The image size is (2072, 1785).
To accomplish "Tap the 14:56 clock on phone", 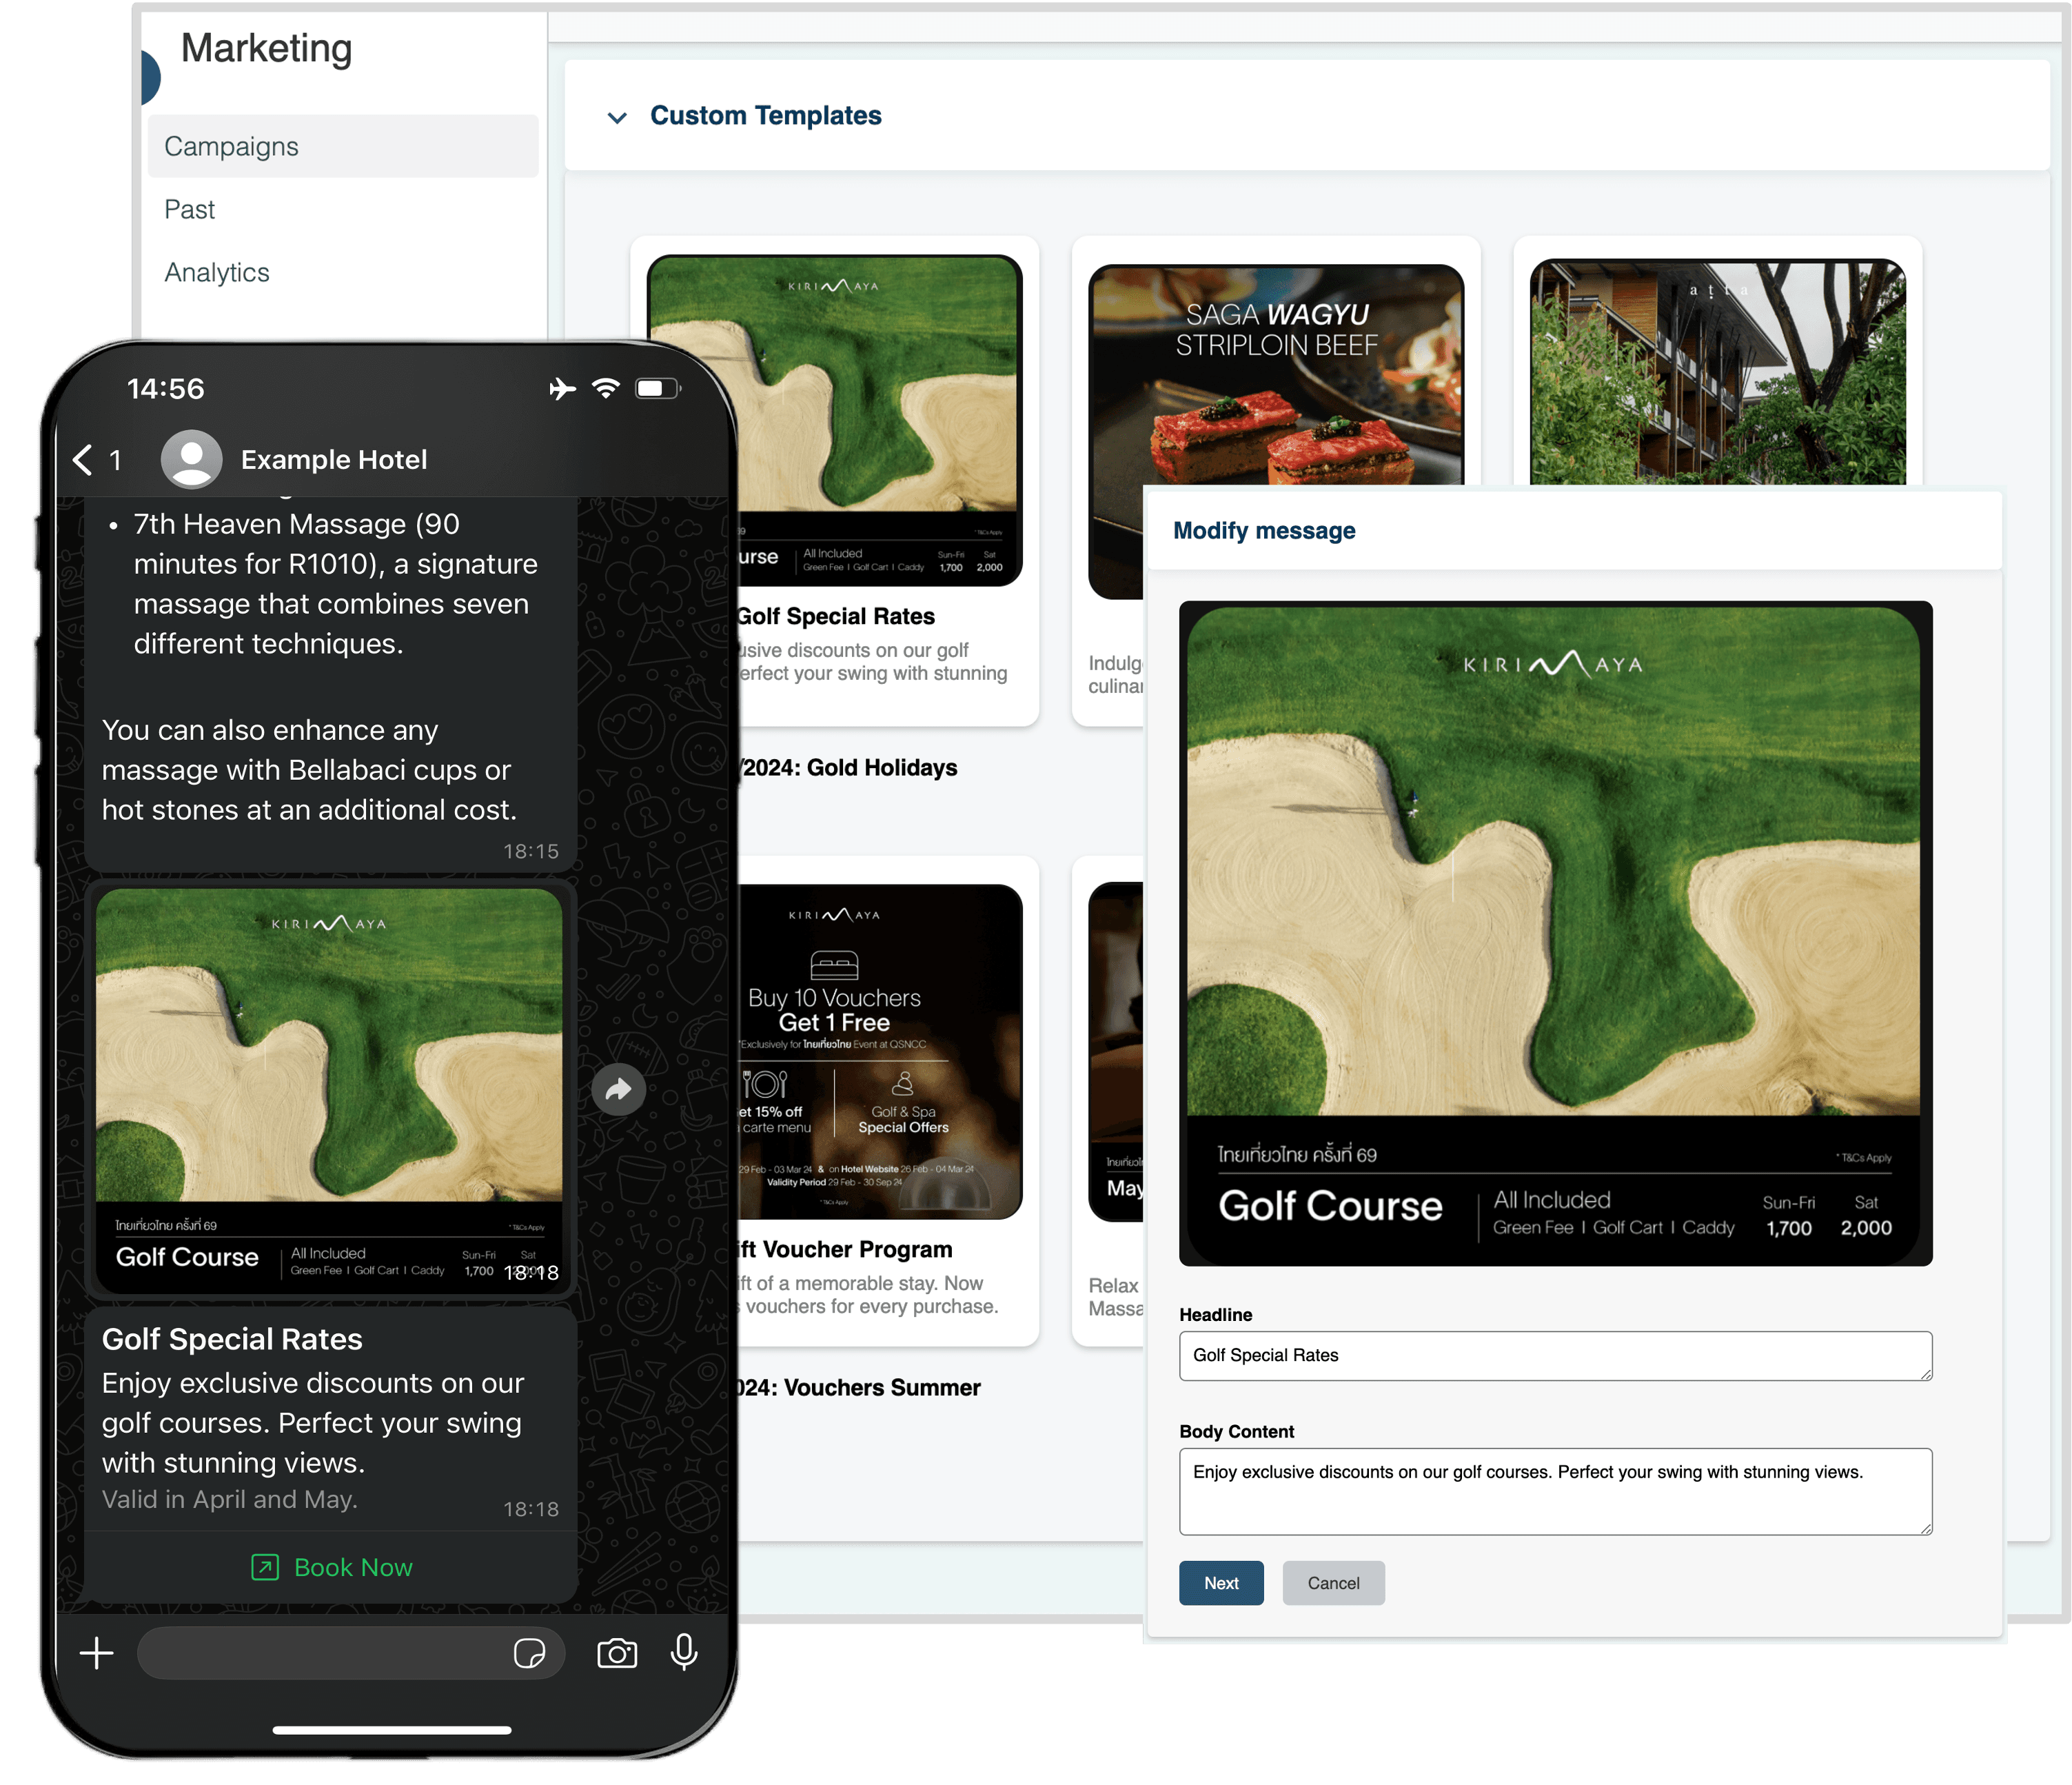I will coord(166,388).
